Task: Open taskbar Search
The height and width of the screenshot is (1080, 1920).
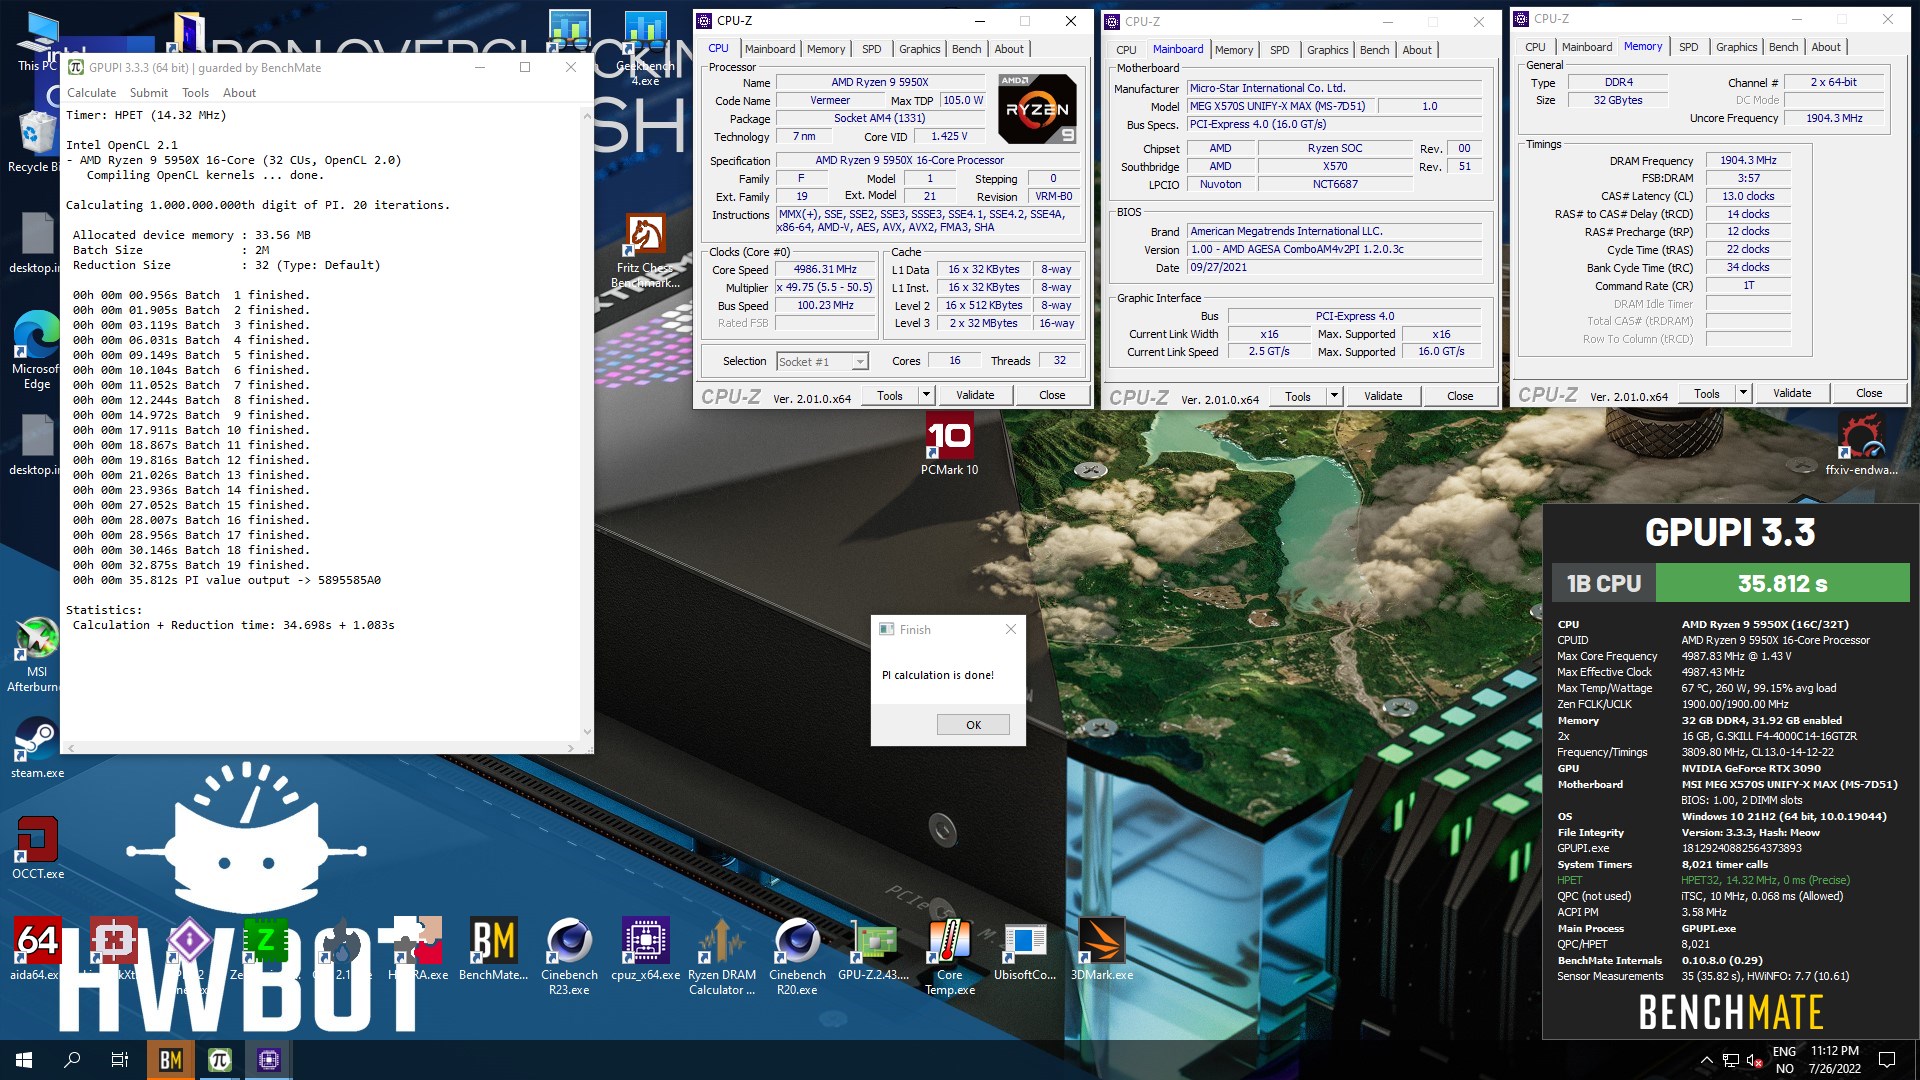Action: [x=72, y=1060]
